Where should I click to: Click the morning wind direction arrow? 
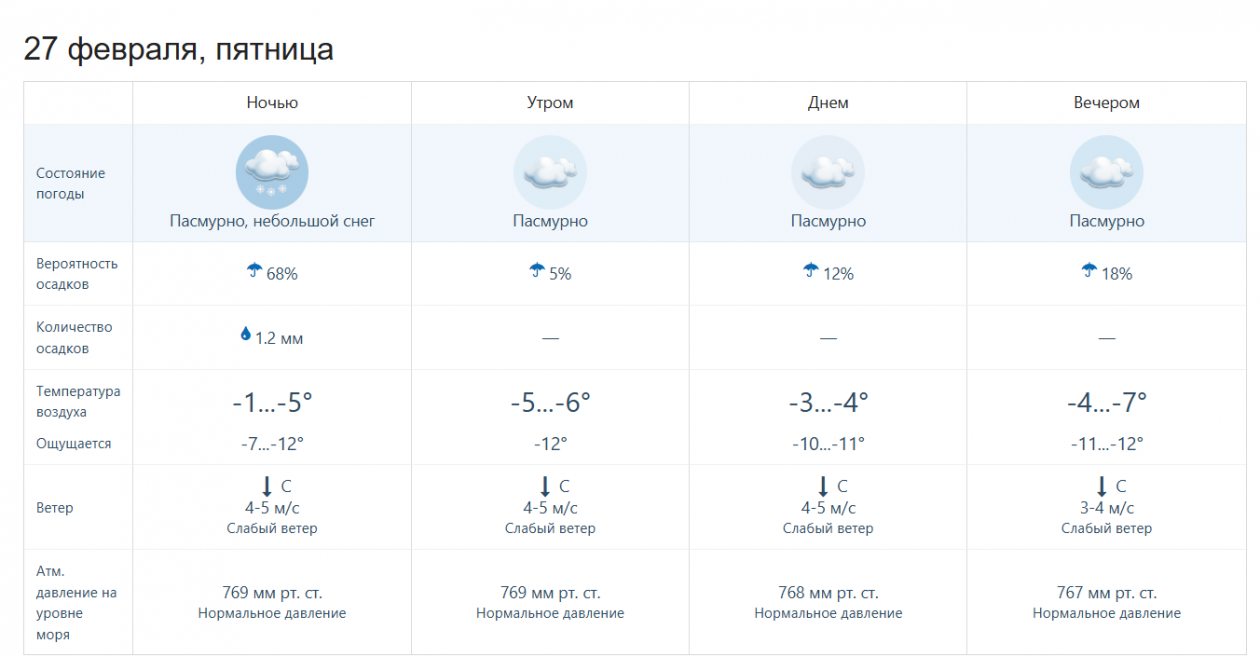(545, 486)
